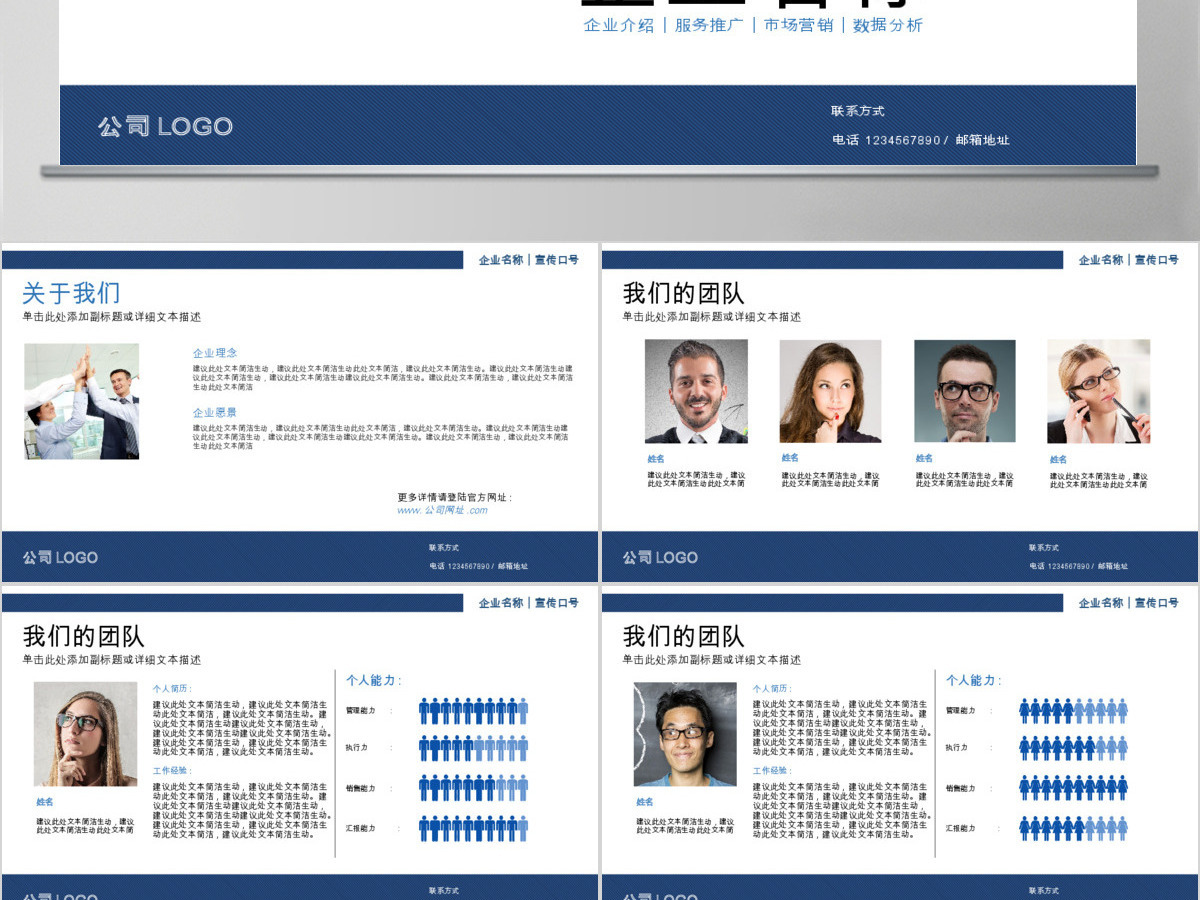
Task: Click 我们的团队 title on the four-photo slide
Action: pos(683,293)
